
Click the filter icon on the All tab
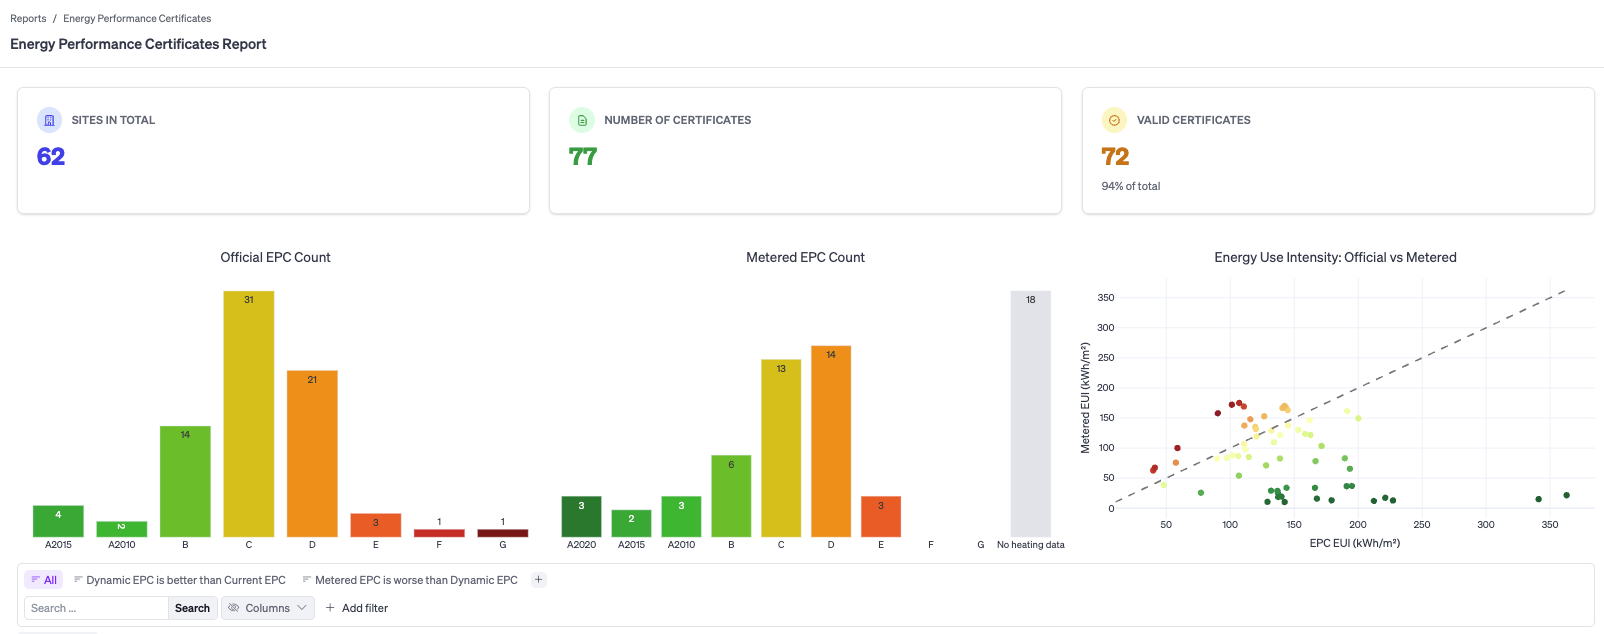pyautogui.click(x=35, y=580)
